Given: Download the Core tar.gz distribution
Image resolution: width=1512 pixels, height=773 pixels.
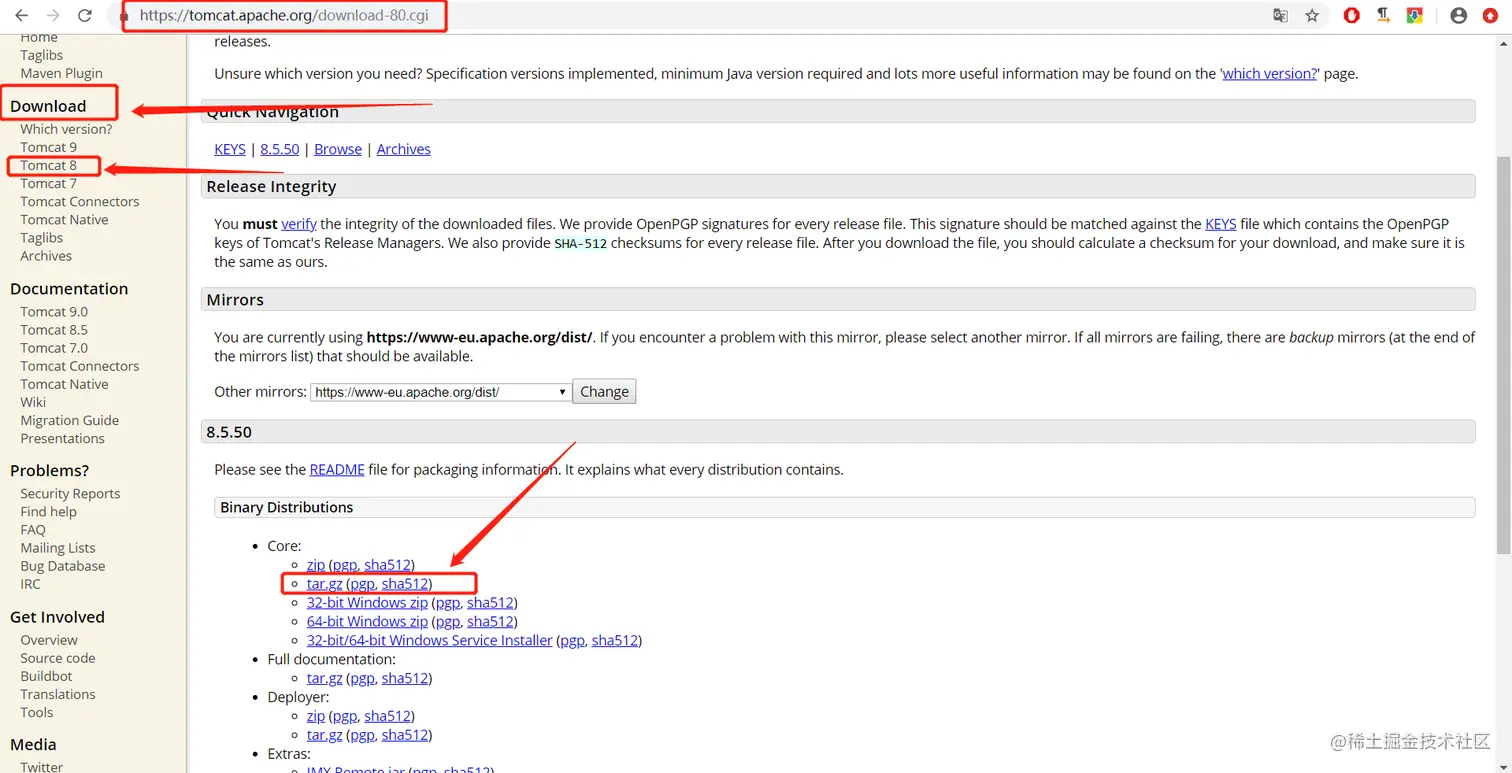Looking at the screenshot, I should click(x=325, y=584).
